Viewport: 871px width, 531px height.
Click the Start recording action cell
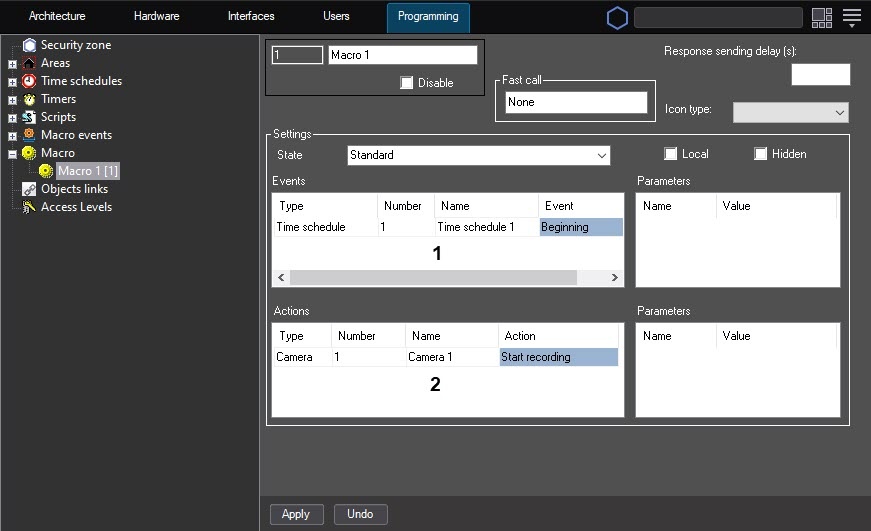point(559,357)
